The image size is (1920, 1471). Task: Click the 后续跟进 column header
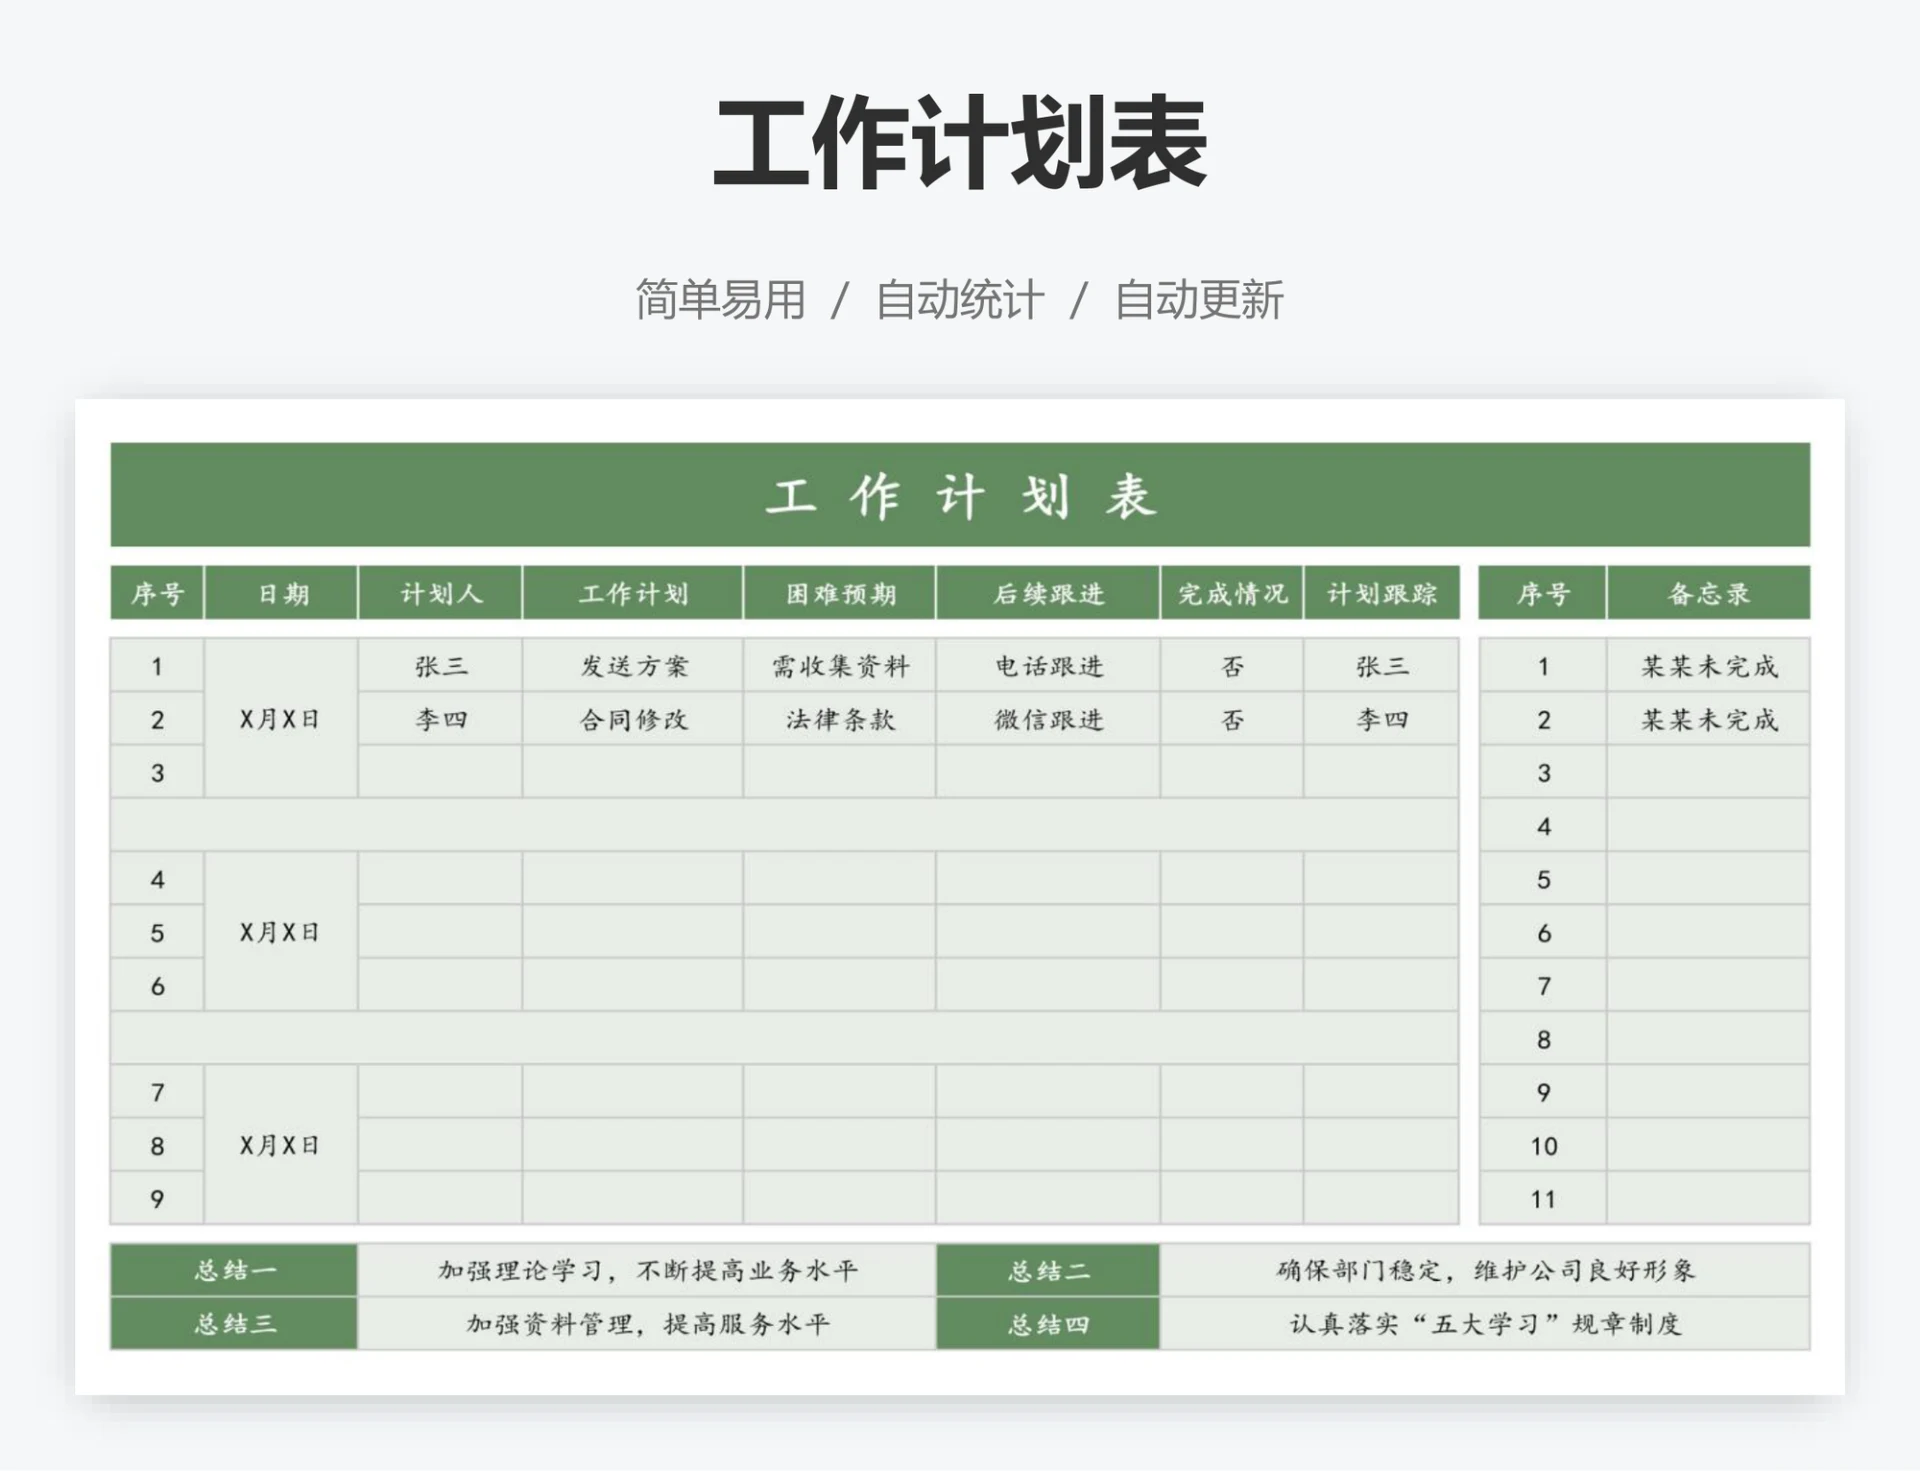pos(1046,591)
